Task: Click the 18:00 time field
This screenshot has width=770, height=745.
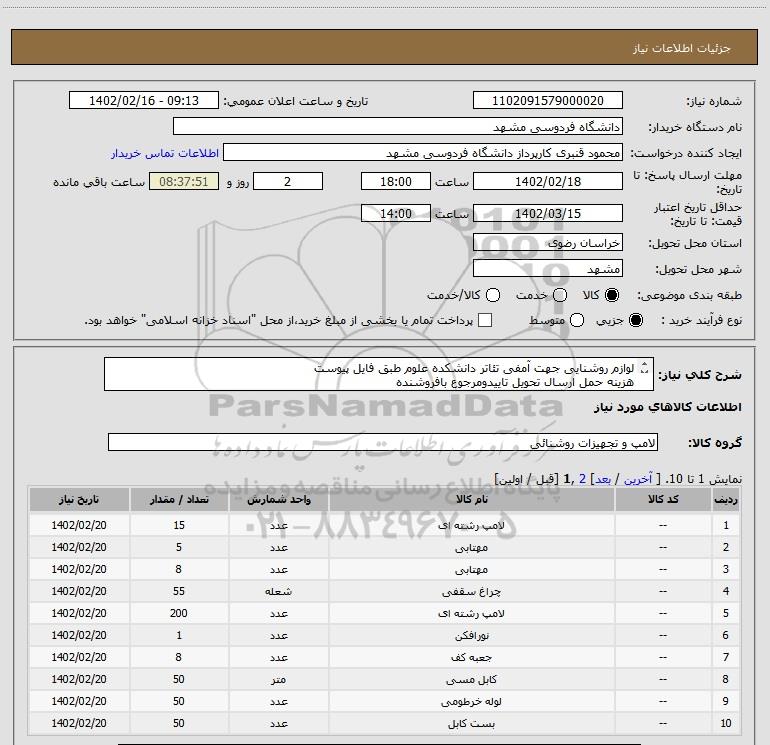Action: 396,182
